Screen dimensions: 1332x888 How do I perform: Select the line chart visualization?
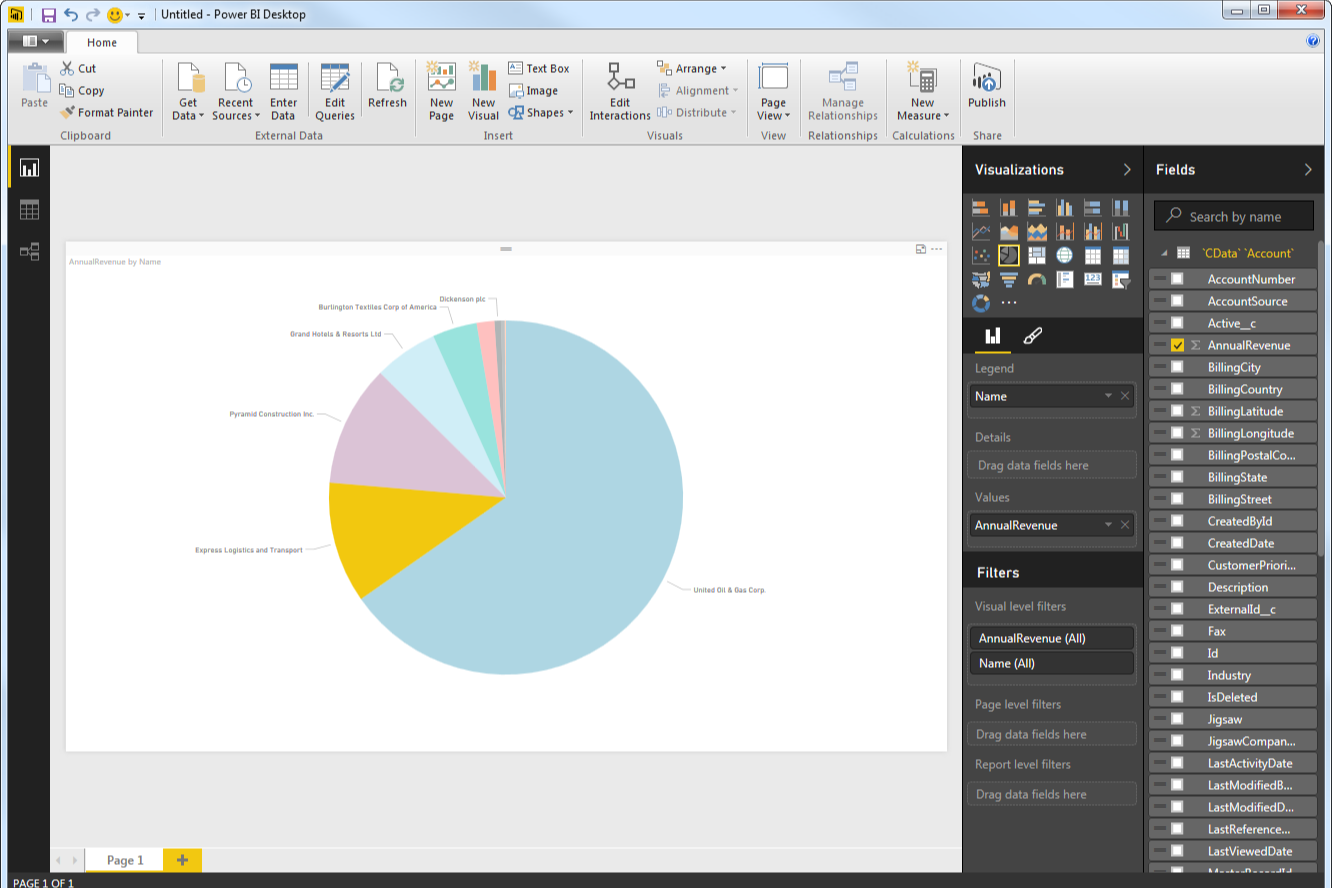click(x=981, y=232)
